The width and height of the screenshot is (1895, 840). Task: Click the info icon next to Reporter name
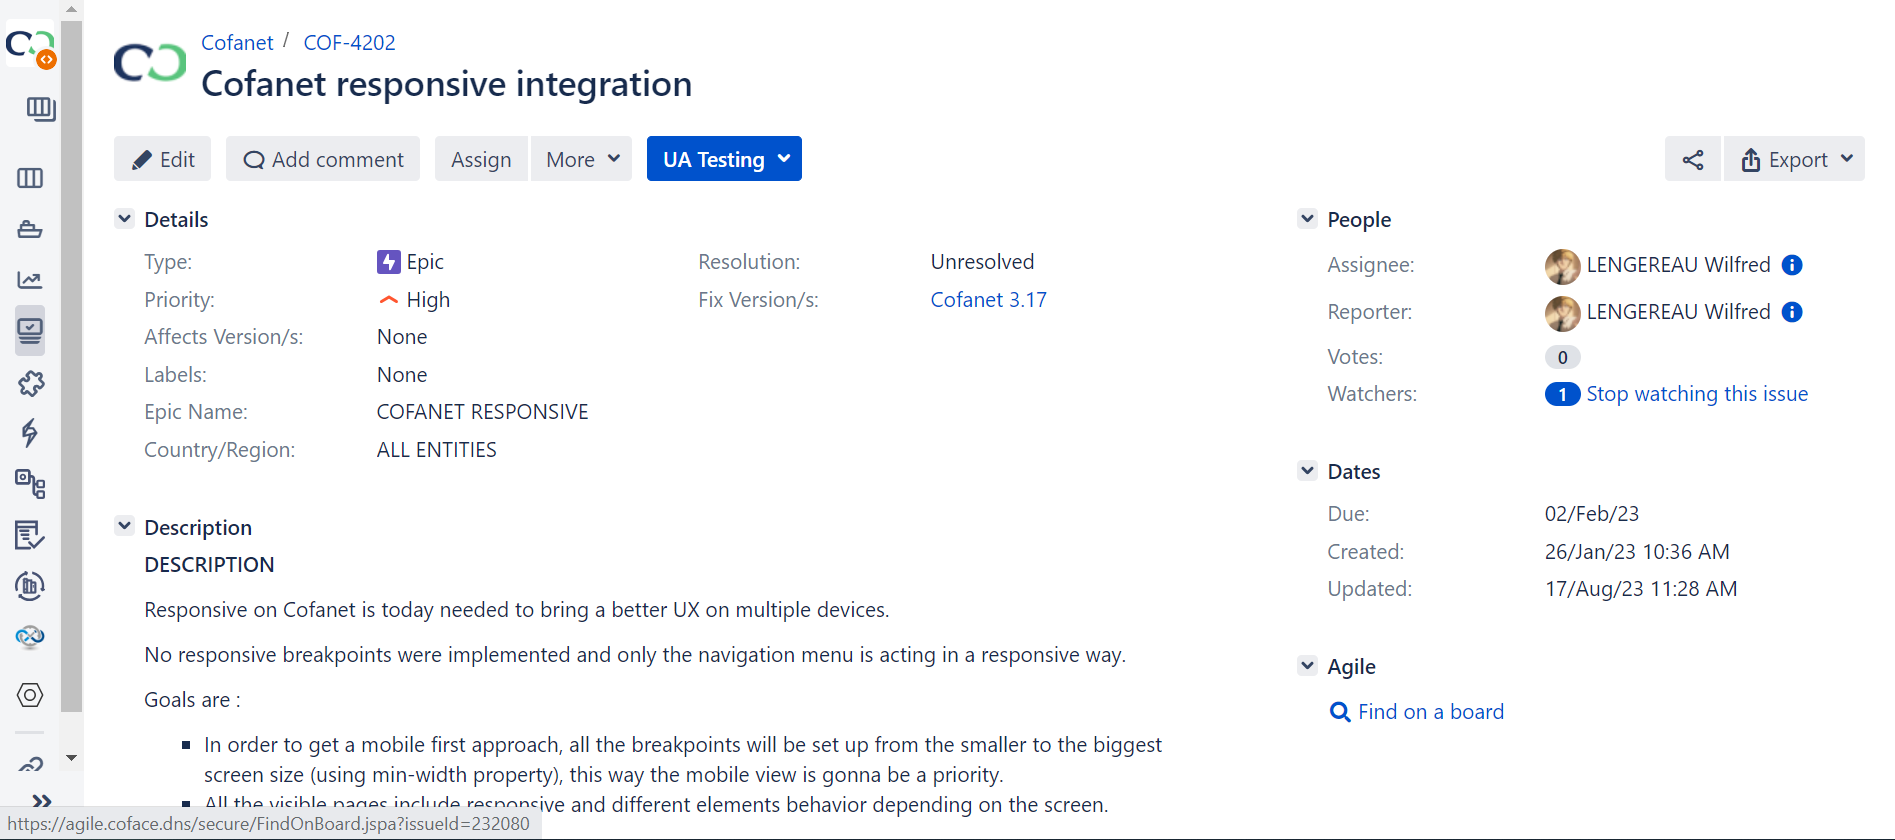tap(1792, 312)
